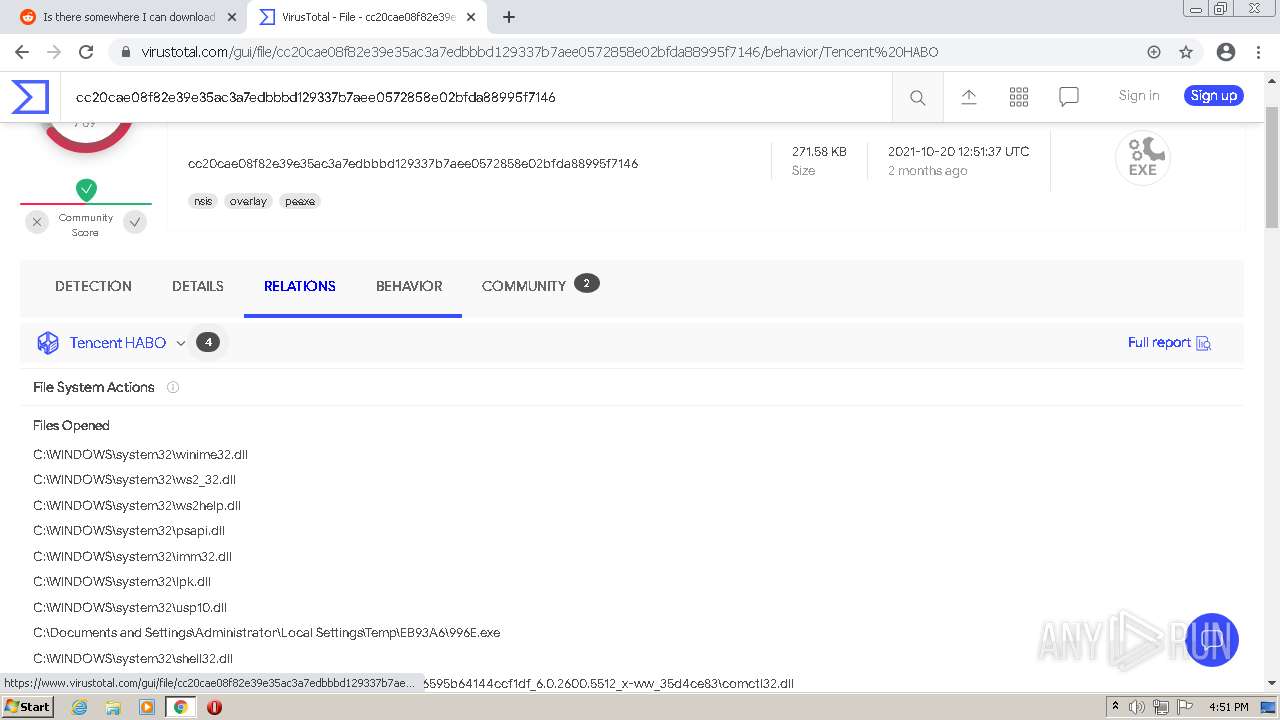Click the system clock showing 4:51 PM

(x=1228, y=707)
